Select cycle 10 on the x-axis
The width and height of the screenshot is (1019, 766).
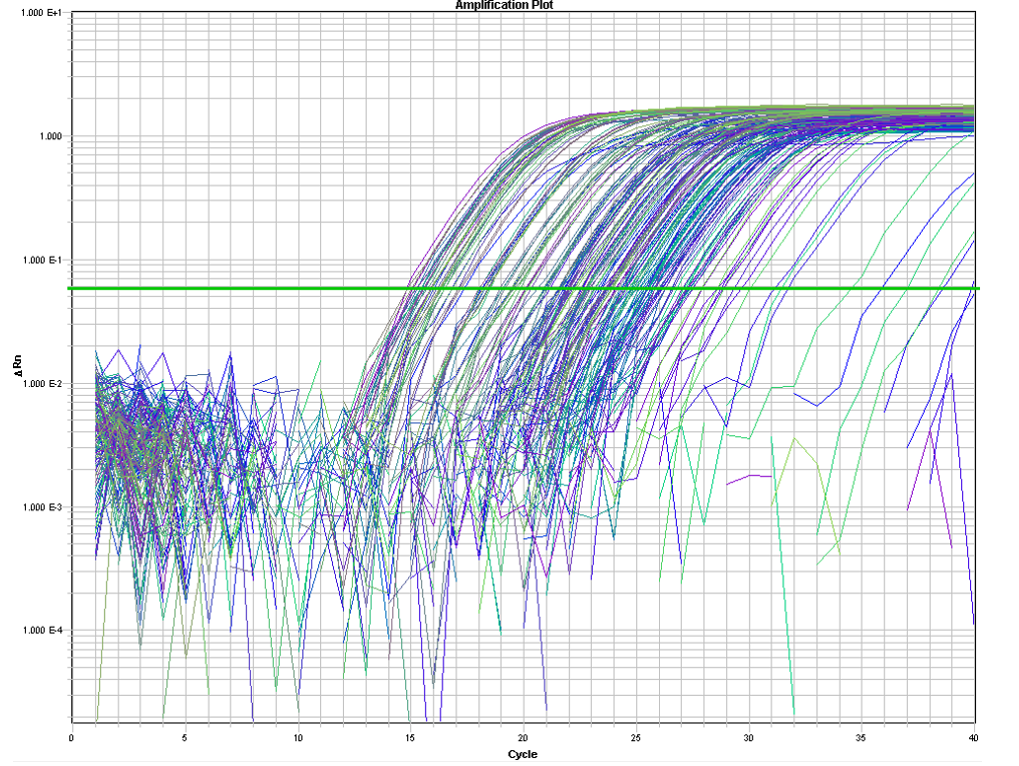297,738
